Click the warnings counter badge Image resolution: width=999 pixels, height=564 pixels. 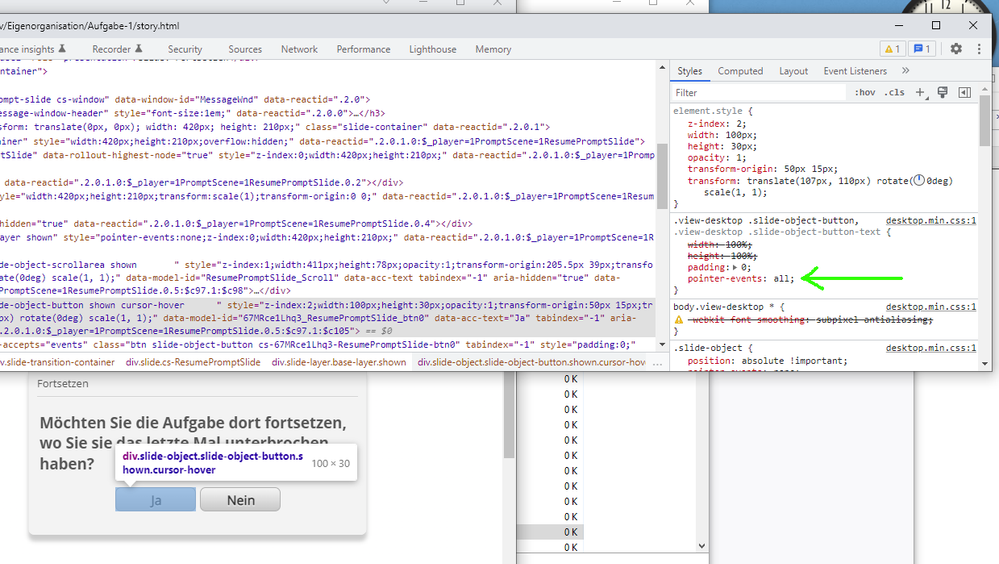click(x=891, y=49)
